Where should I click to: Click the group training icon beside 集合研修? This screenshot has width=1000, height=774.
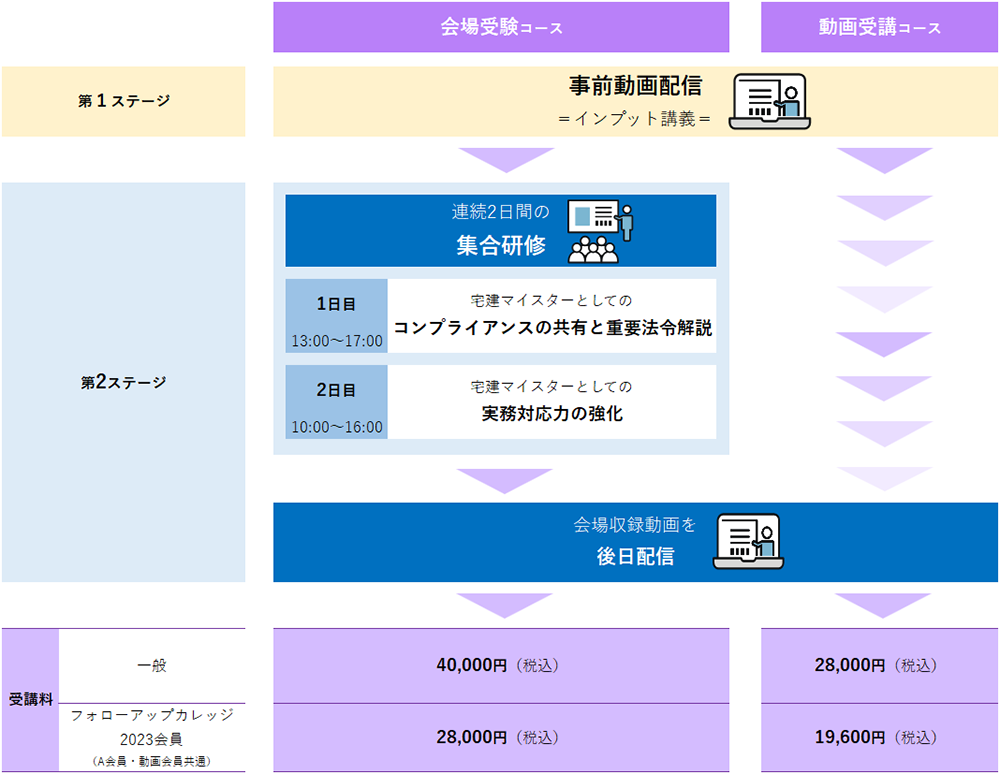point(601,231)
